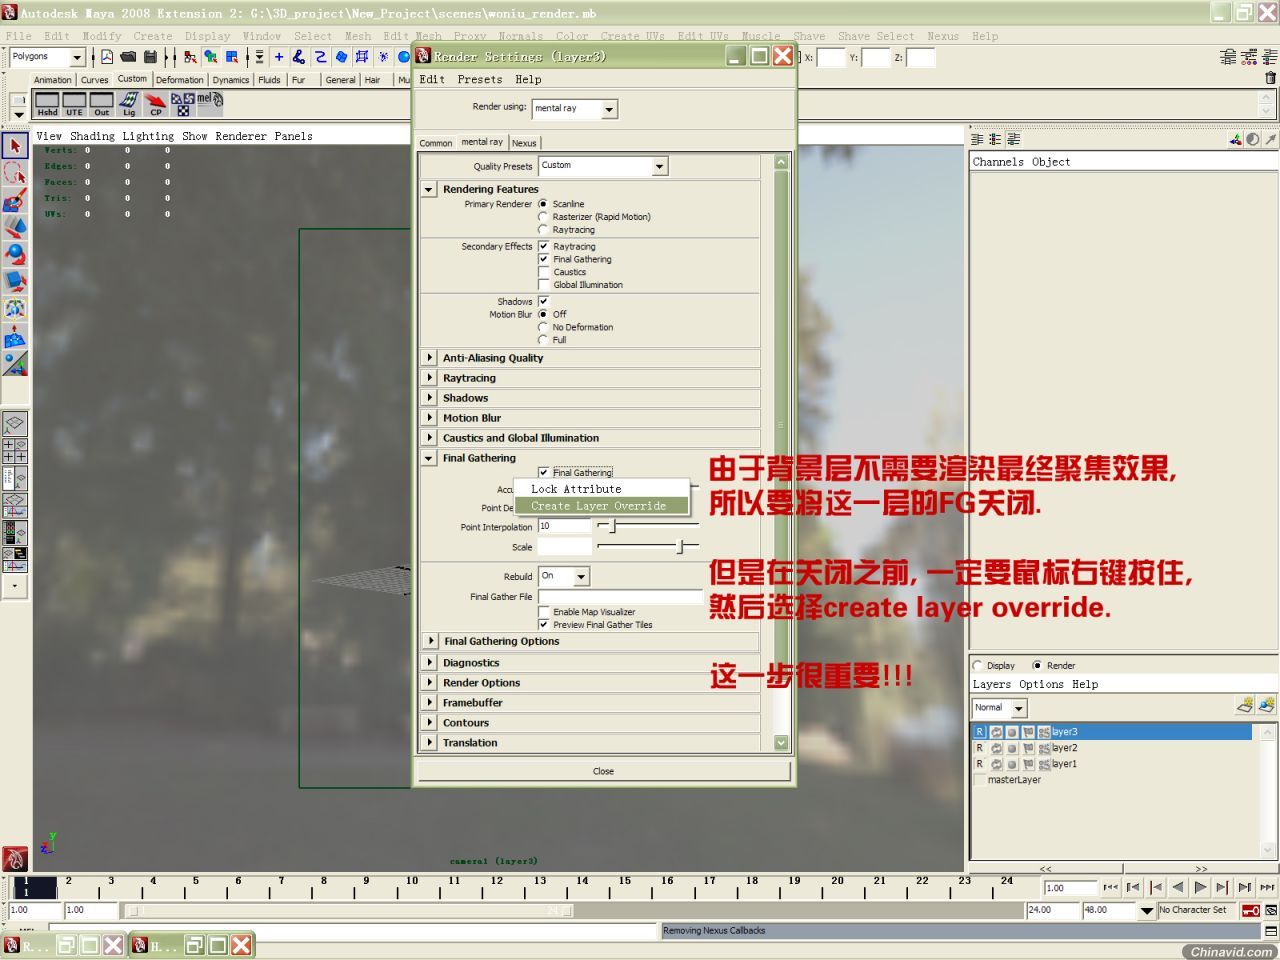The image size is (1280, 960).
Task: Uncheck the Final Gathering checkbox in Secondary Effects
Action: (544, 259)
